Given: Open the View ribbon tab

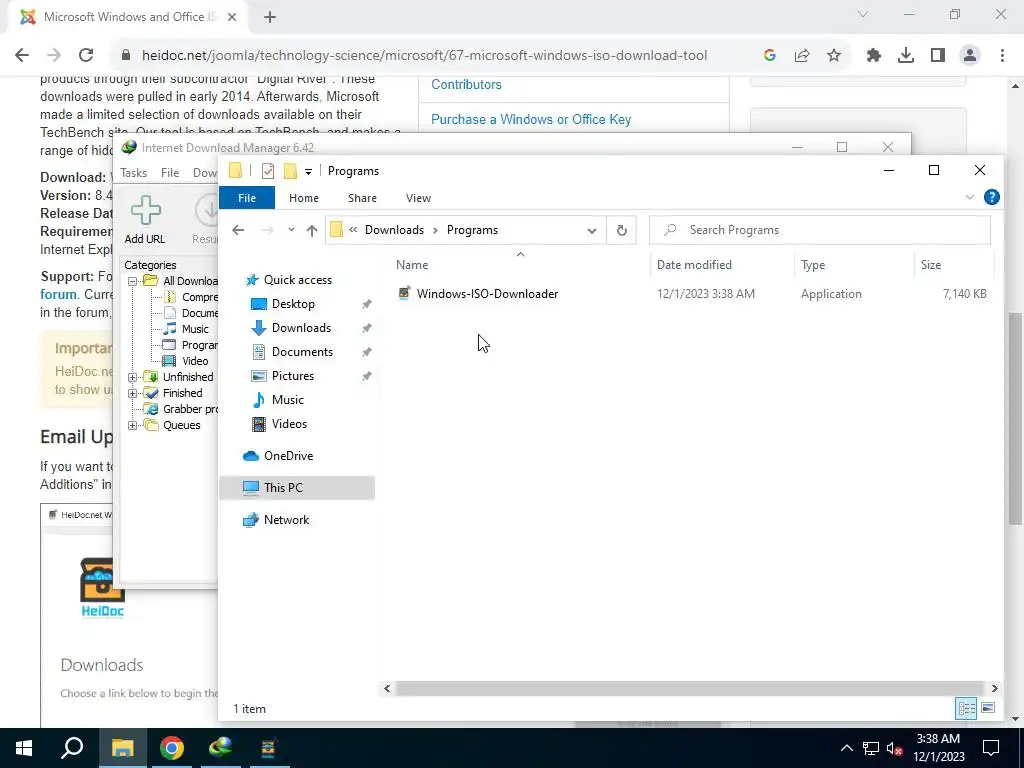Looking at the screenshot, I should pos(419,198).
